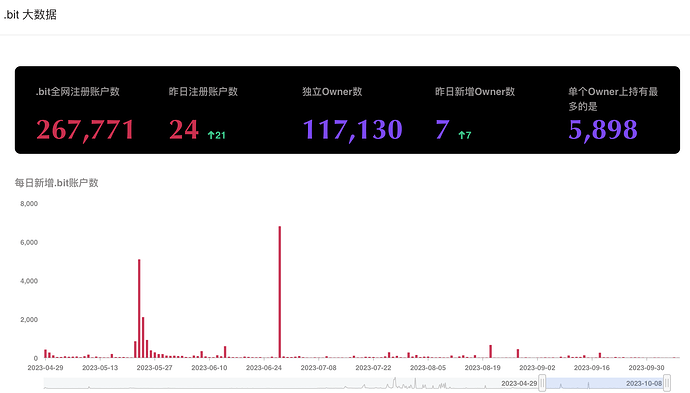The image size is (690, 393).
Task: Click the tall bar reaching about 5,000 in May
Action: tap(139, 309)
